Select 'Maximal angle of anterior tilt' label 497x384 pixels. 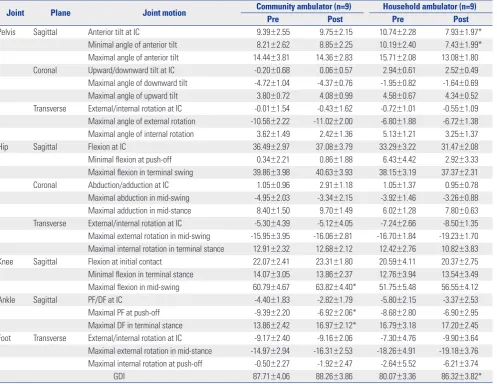pyautogui.click(x=133, y=57)
